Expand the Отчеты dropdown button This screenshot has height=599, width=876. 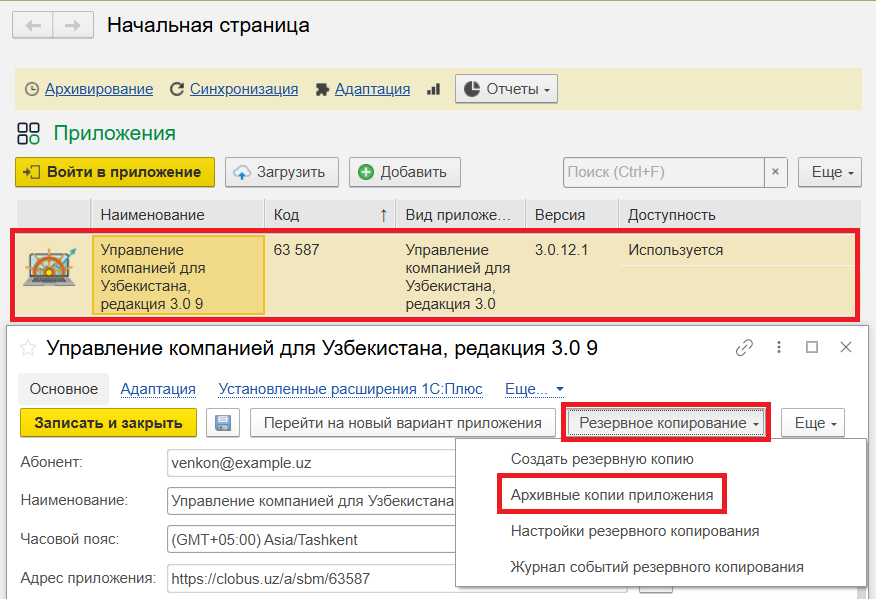[506, 89]
